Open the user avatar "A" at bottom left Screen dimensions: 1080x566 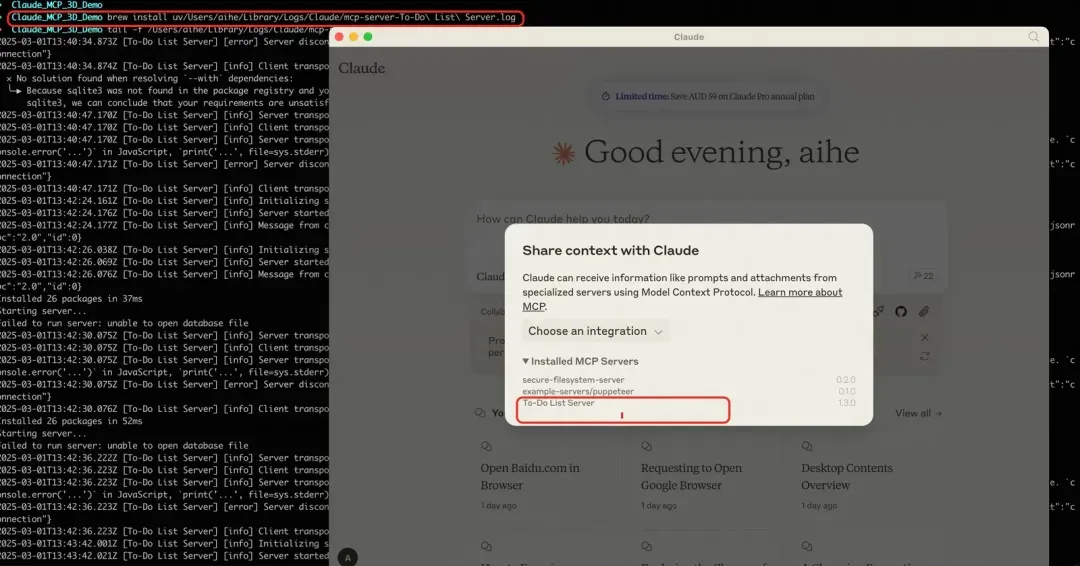tap(348, 557)
